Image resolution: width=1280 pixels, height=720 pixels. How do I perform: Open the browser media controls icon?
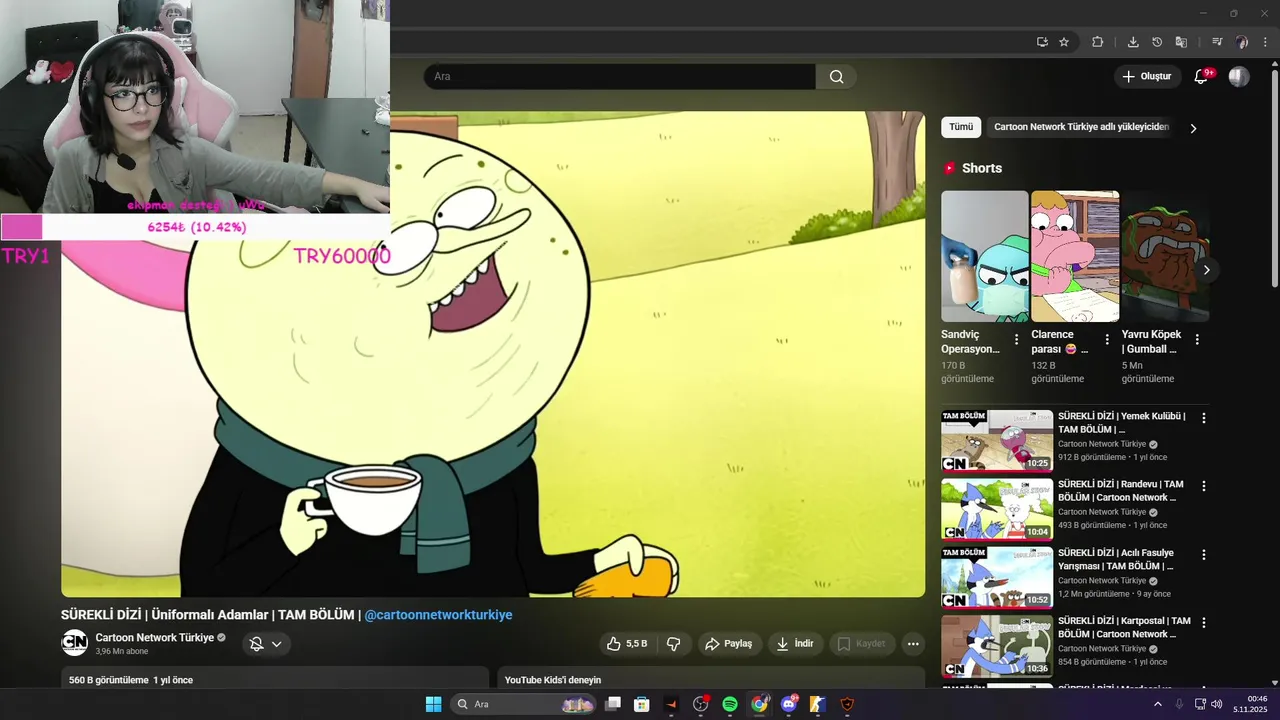click(x=1217, y=42)
